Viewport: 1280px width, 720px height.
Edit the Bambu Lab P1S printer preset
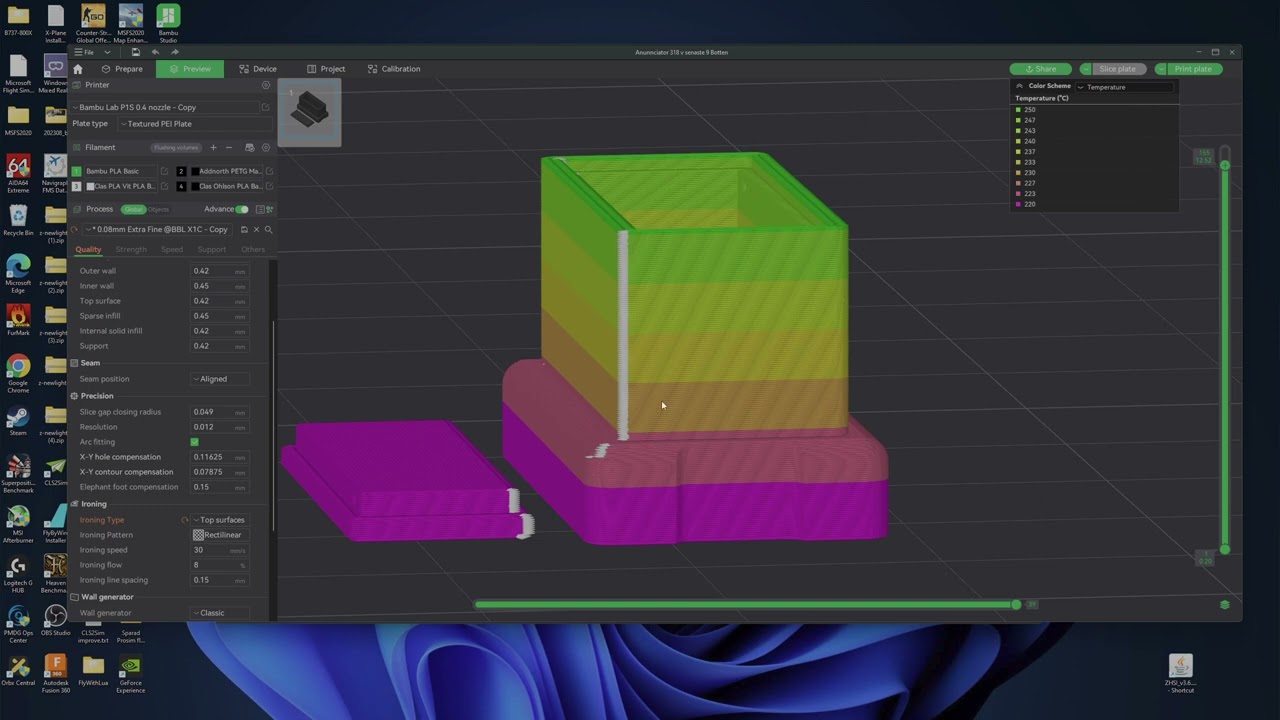tap(265, 107)
